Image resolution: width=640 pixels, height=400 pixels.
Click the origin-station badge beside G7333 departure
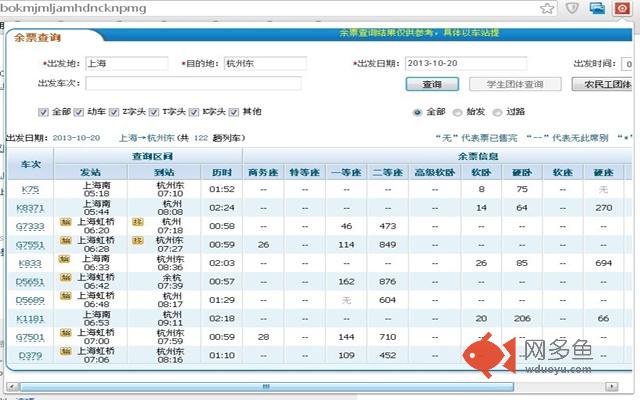(x=66, y=222)
